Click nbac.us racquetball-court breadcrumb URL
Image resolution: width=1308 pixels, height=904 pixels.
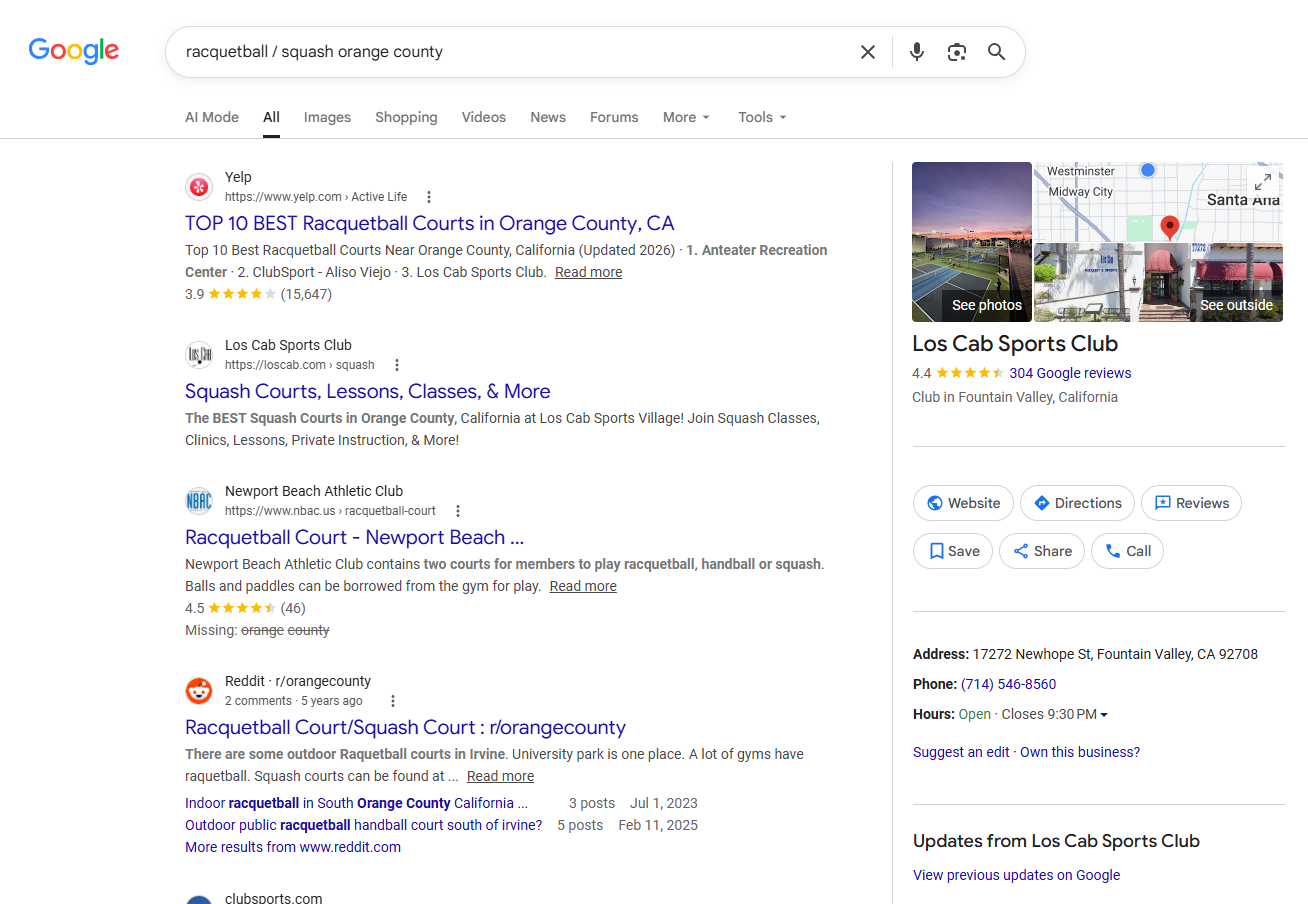tap(330, 511)
